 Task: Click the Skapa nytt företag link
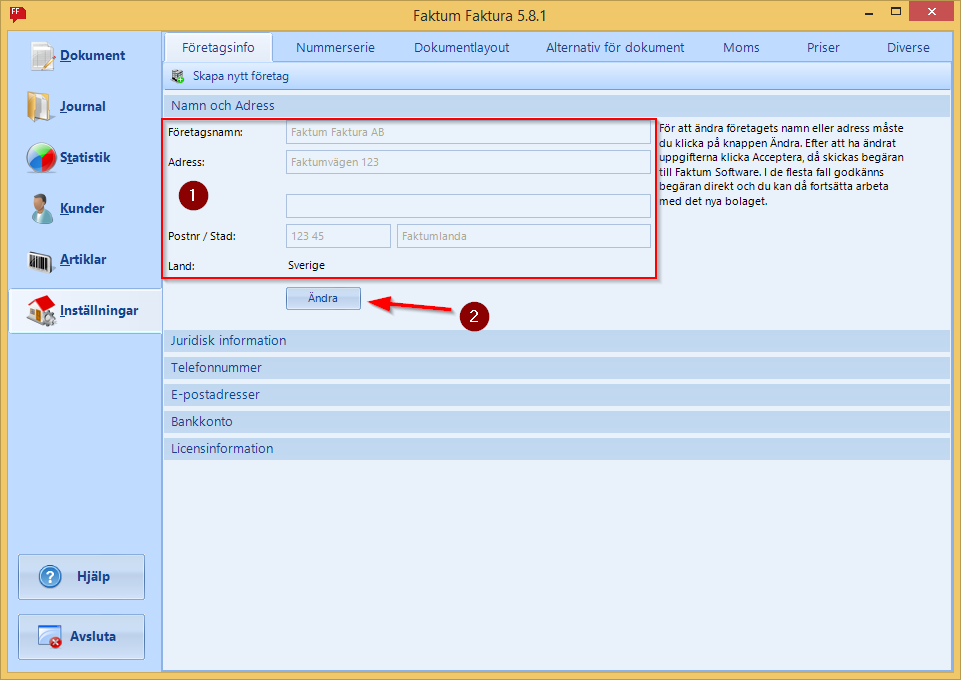coord(240,77)
